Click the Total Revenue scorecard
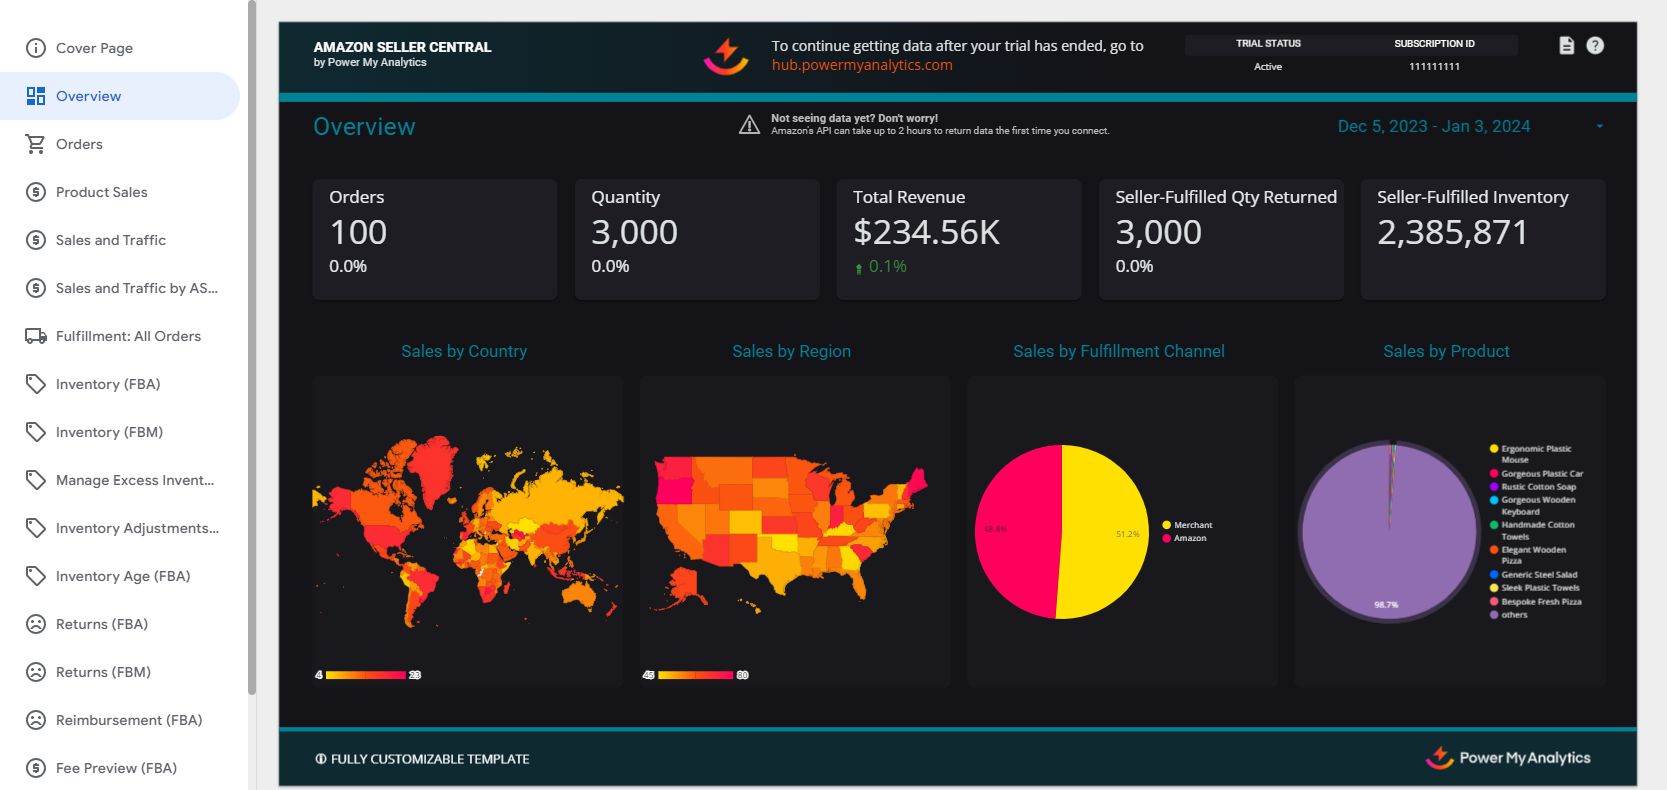 click(958, 239)
